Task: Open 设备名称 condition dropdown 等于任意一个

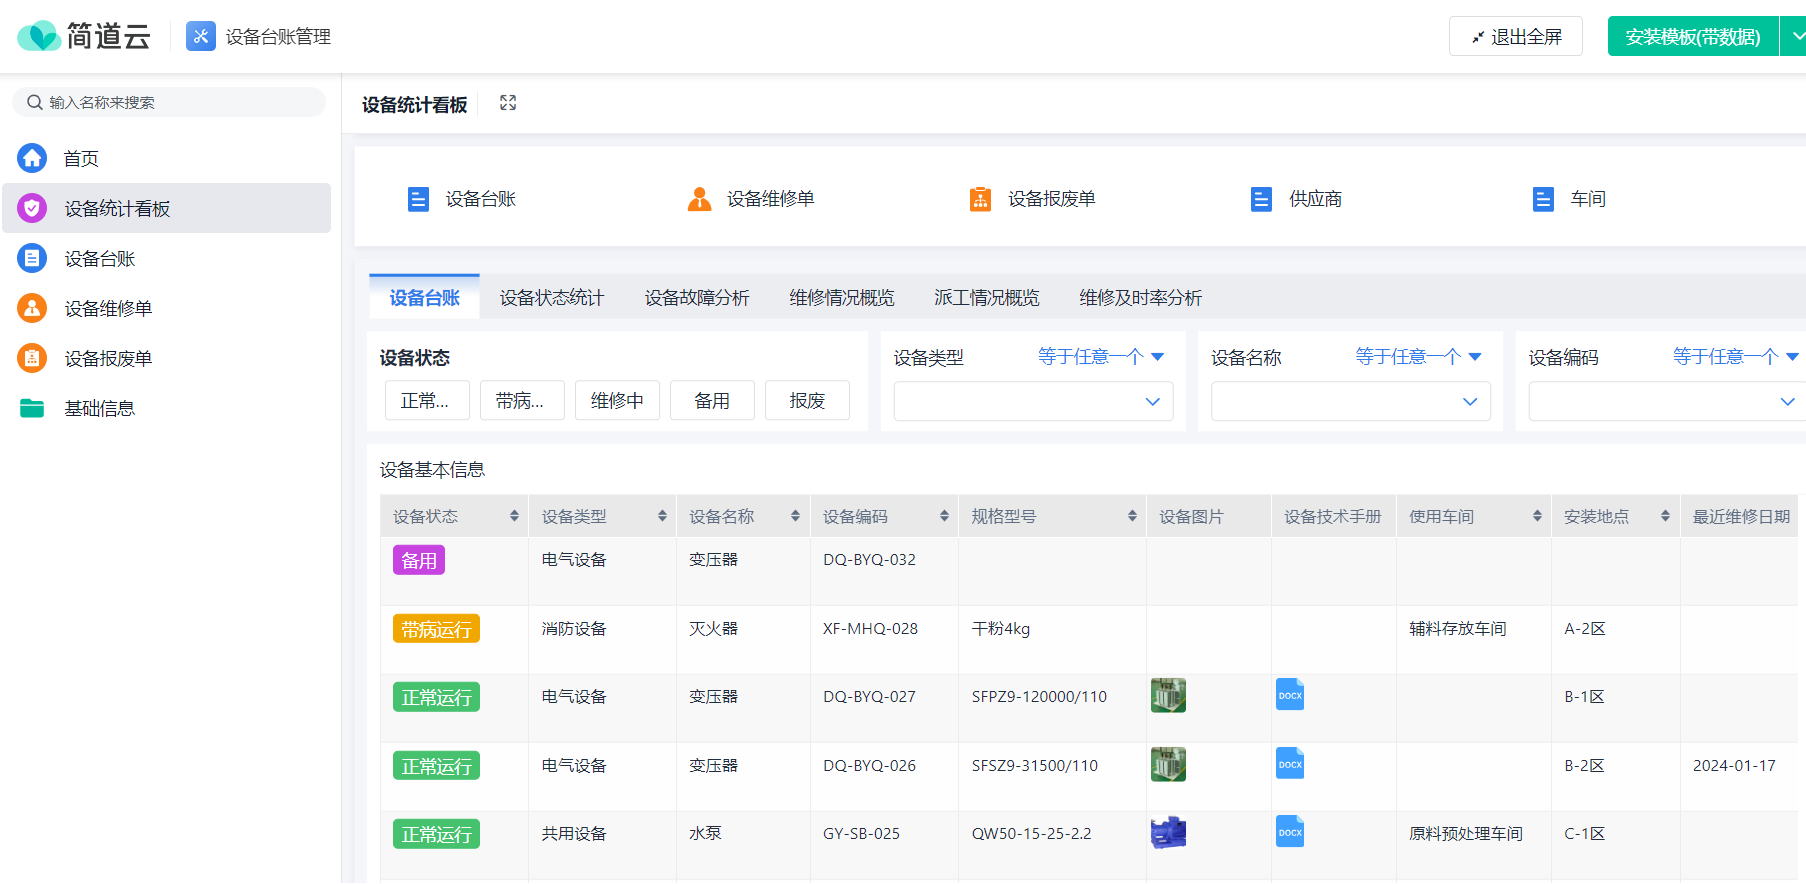Action: (x=1418, y=357)
